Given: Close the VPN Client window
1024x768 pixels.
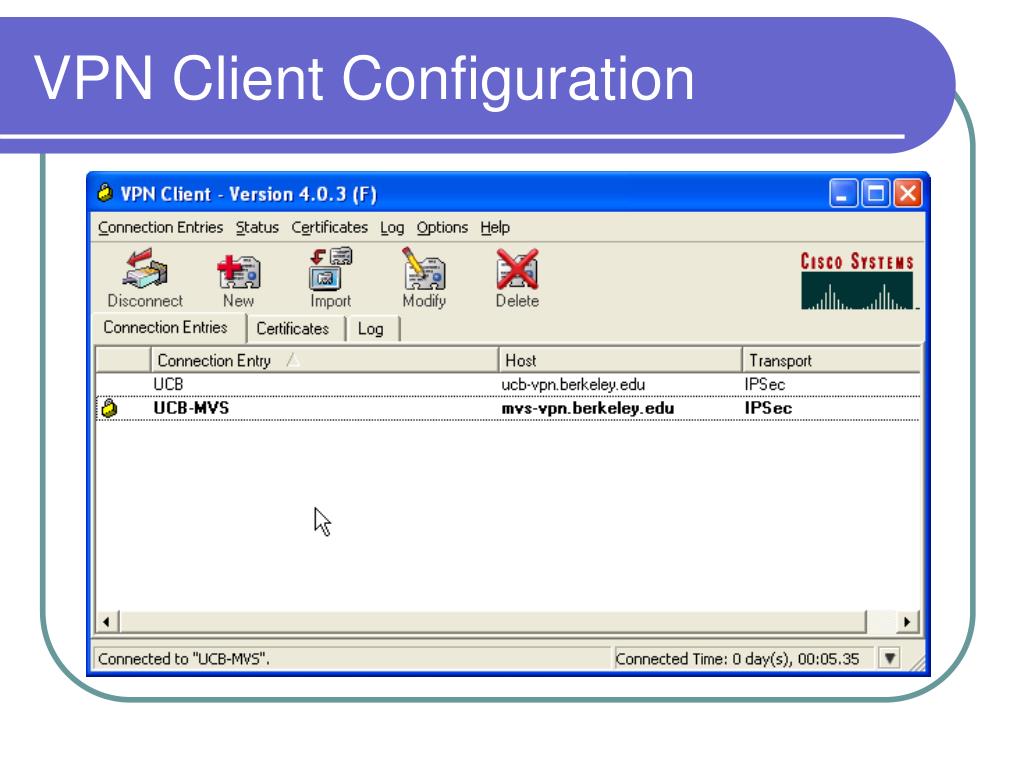Looking at the screenshot, I should click(x=908, y=193).
